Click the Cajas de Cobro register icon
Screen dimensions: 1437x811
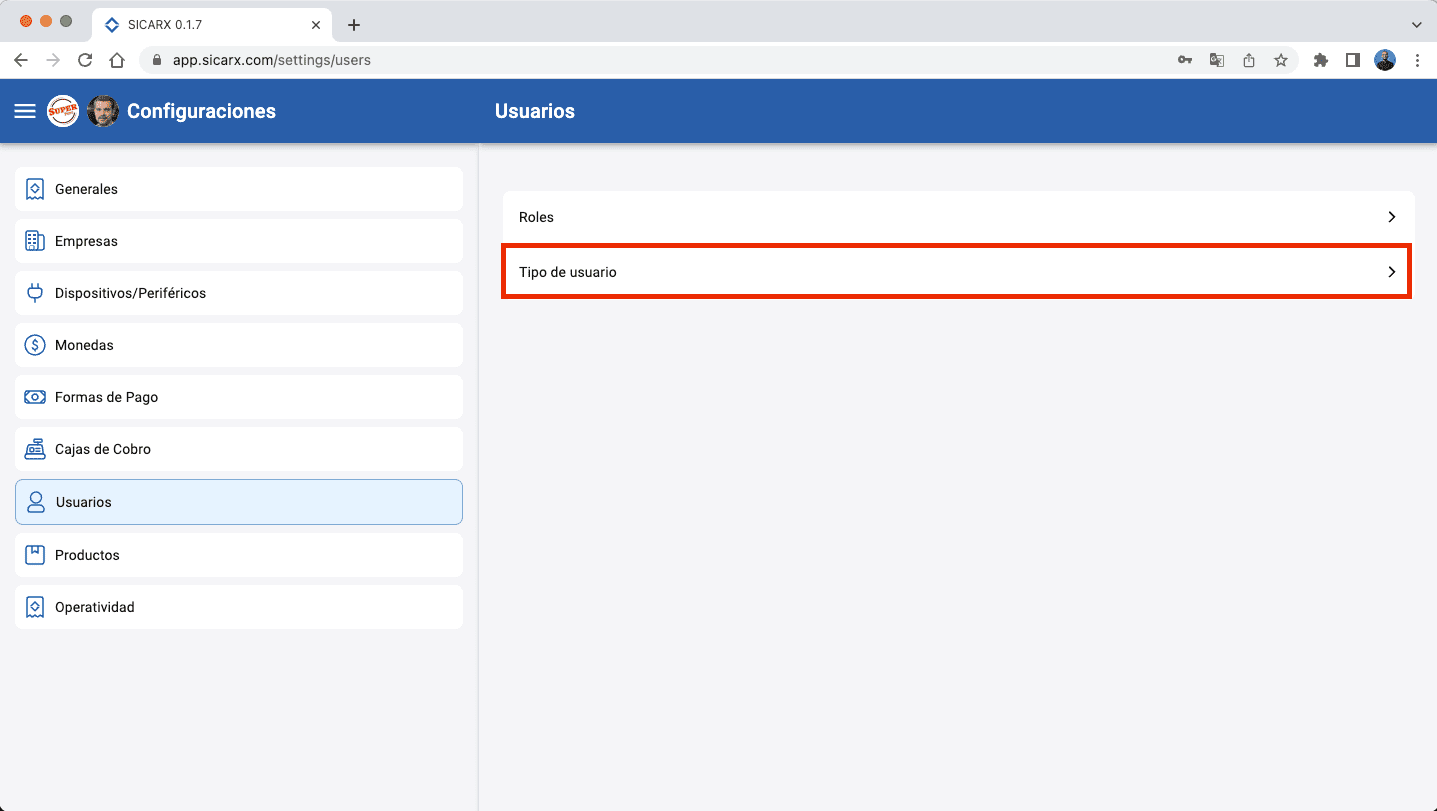tap(35, 449)
